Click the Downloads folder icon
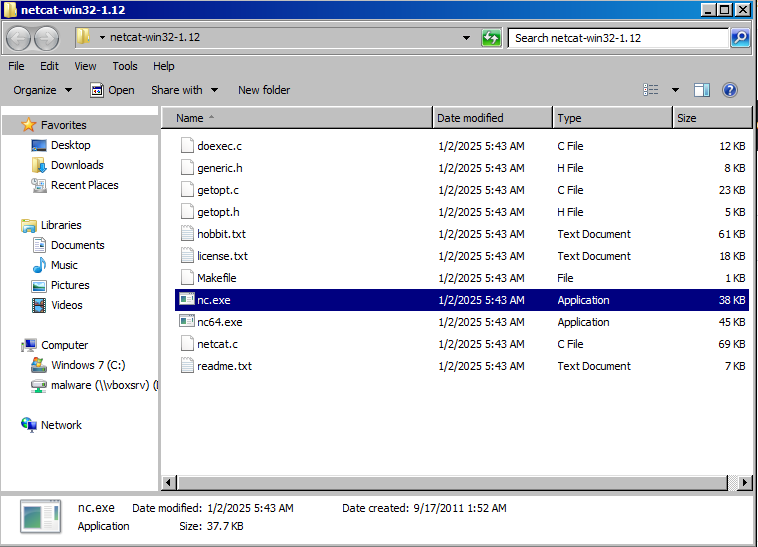This screenshot has height=547, width=758. (39, 165)
